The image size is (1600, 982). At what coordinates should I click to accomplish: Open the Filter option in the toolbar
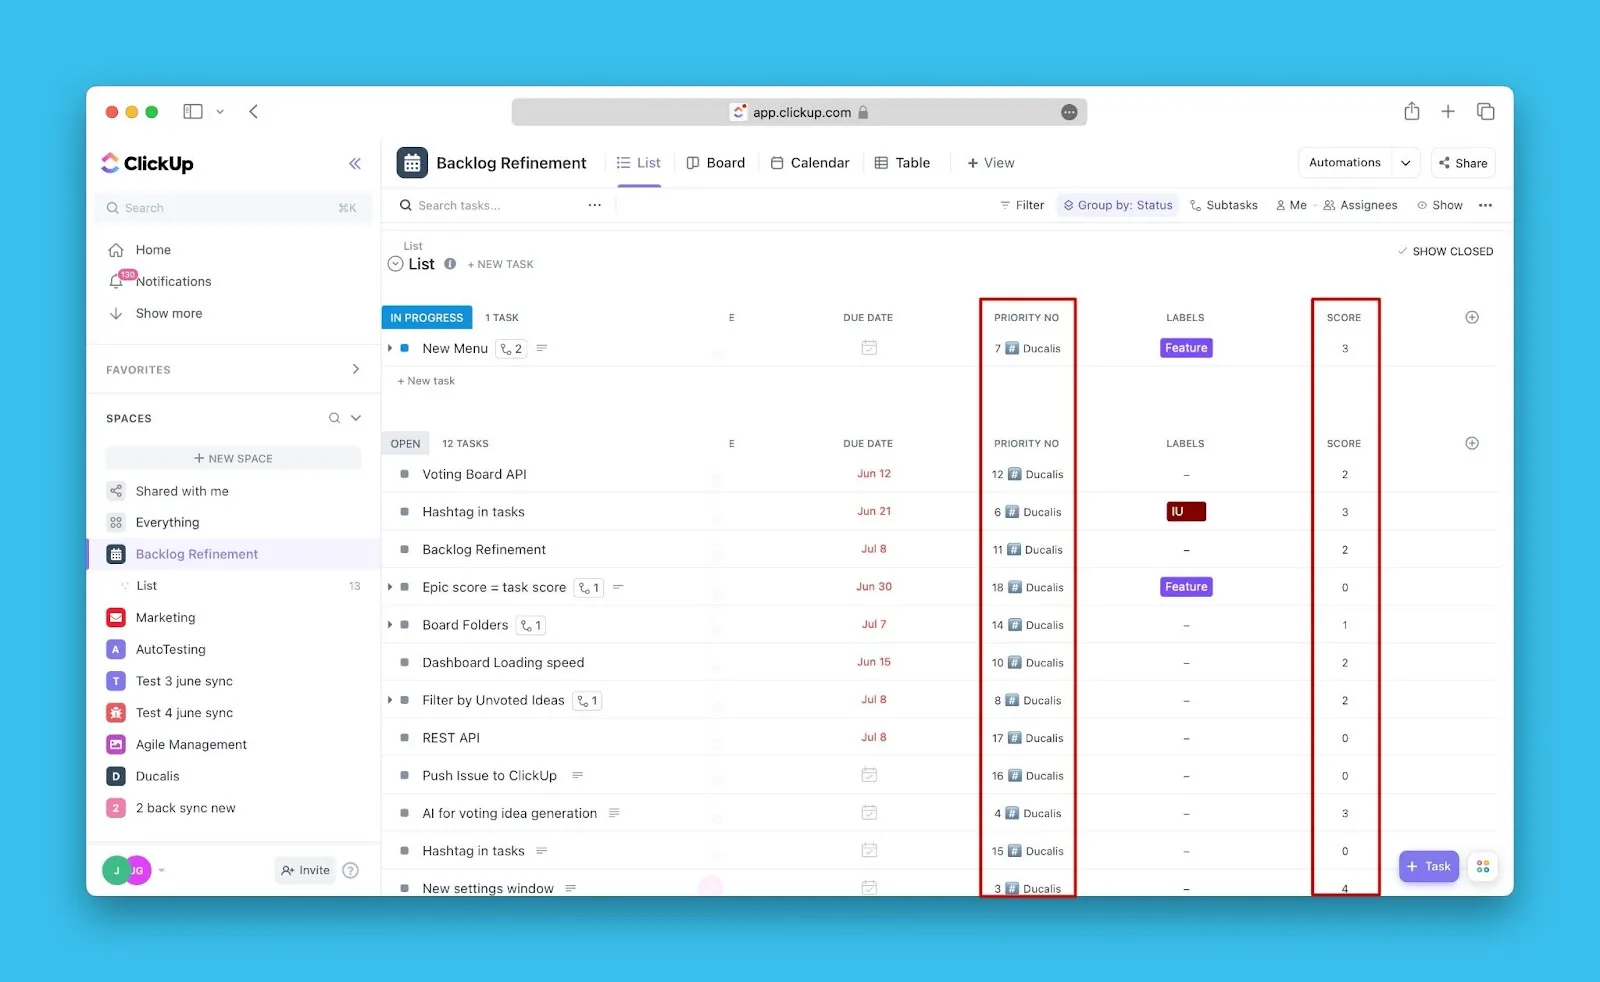click(1021, 205)
